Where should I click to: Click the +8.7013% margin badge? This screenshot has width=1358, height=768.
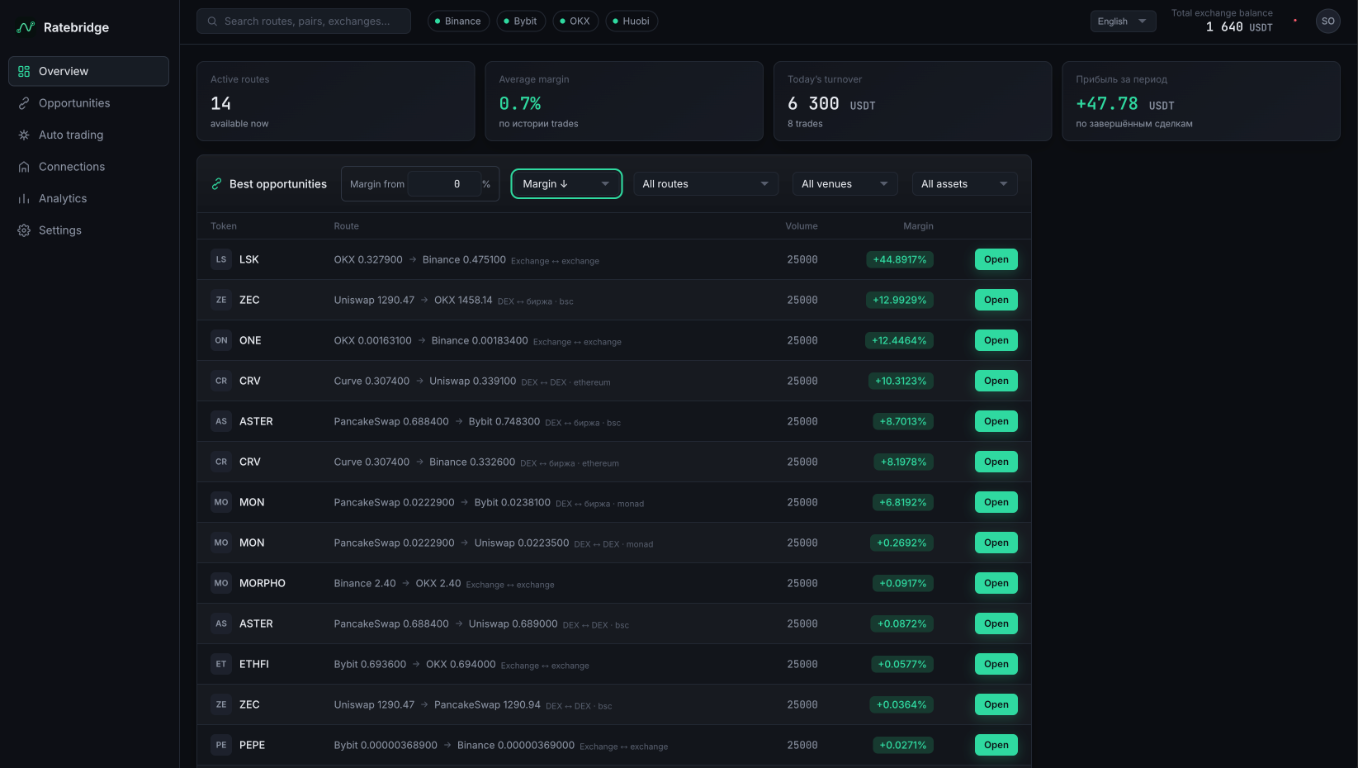[x=902, y=422]
